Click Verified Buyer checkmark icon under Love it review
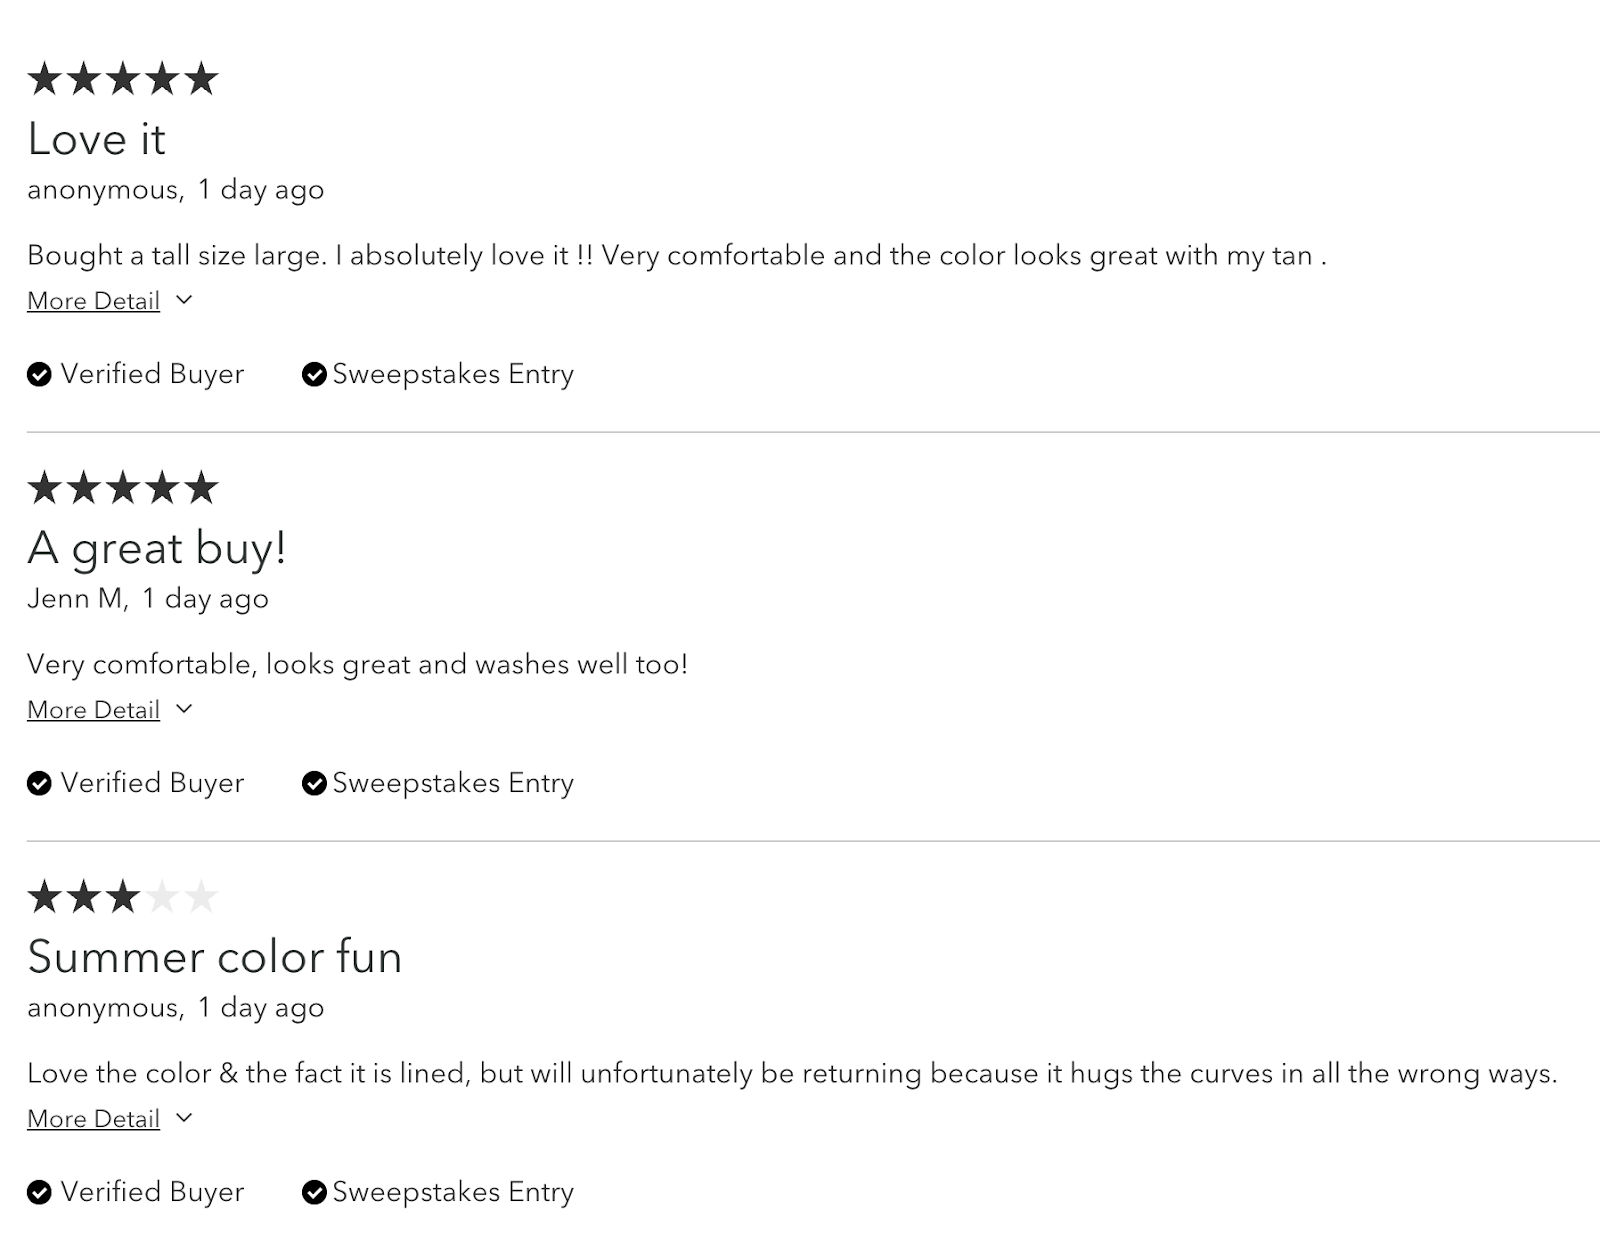 [x=39, y=374]
